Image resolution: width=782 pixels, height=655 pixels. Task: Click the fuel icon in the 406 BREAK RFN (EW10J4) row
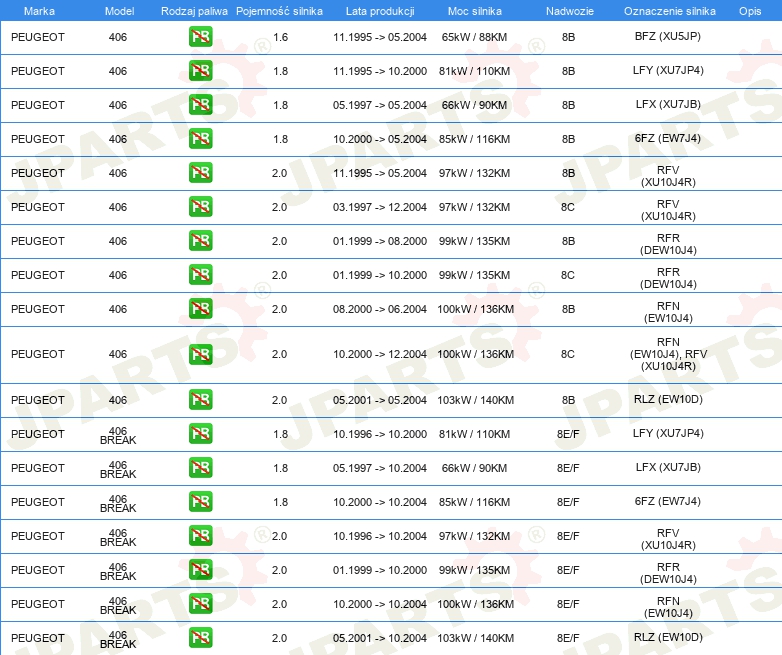click(200, 604)
